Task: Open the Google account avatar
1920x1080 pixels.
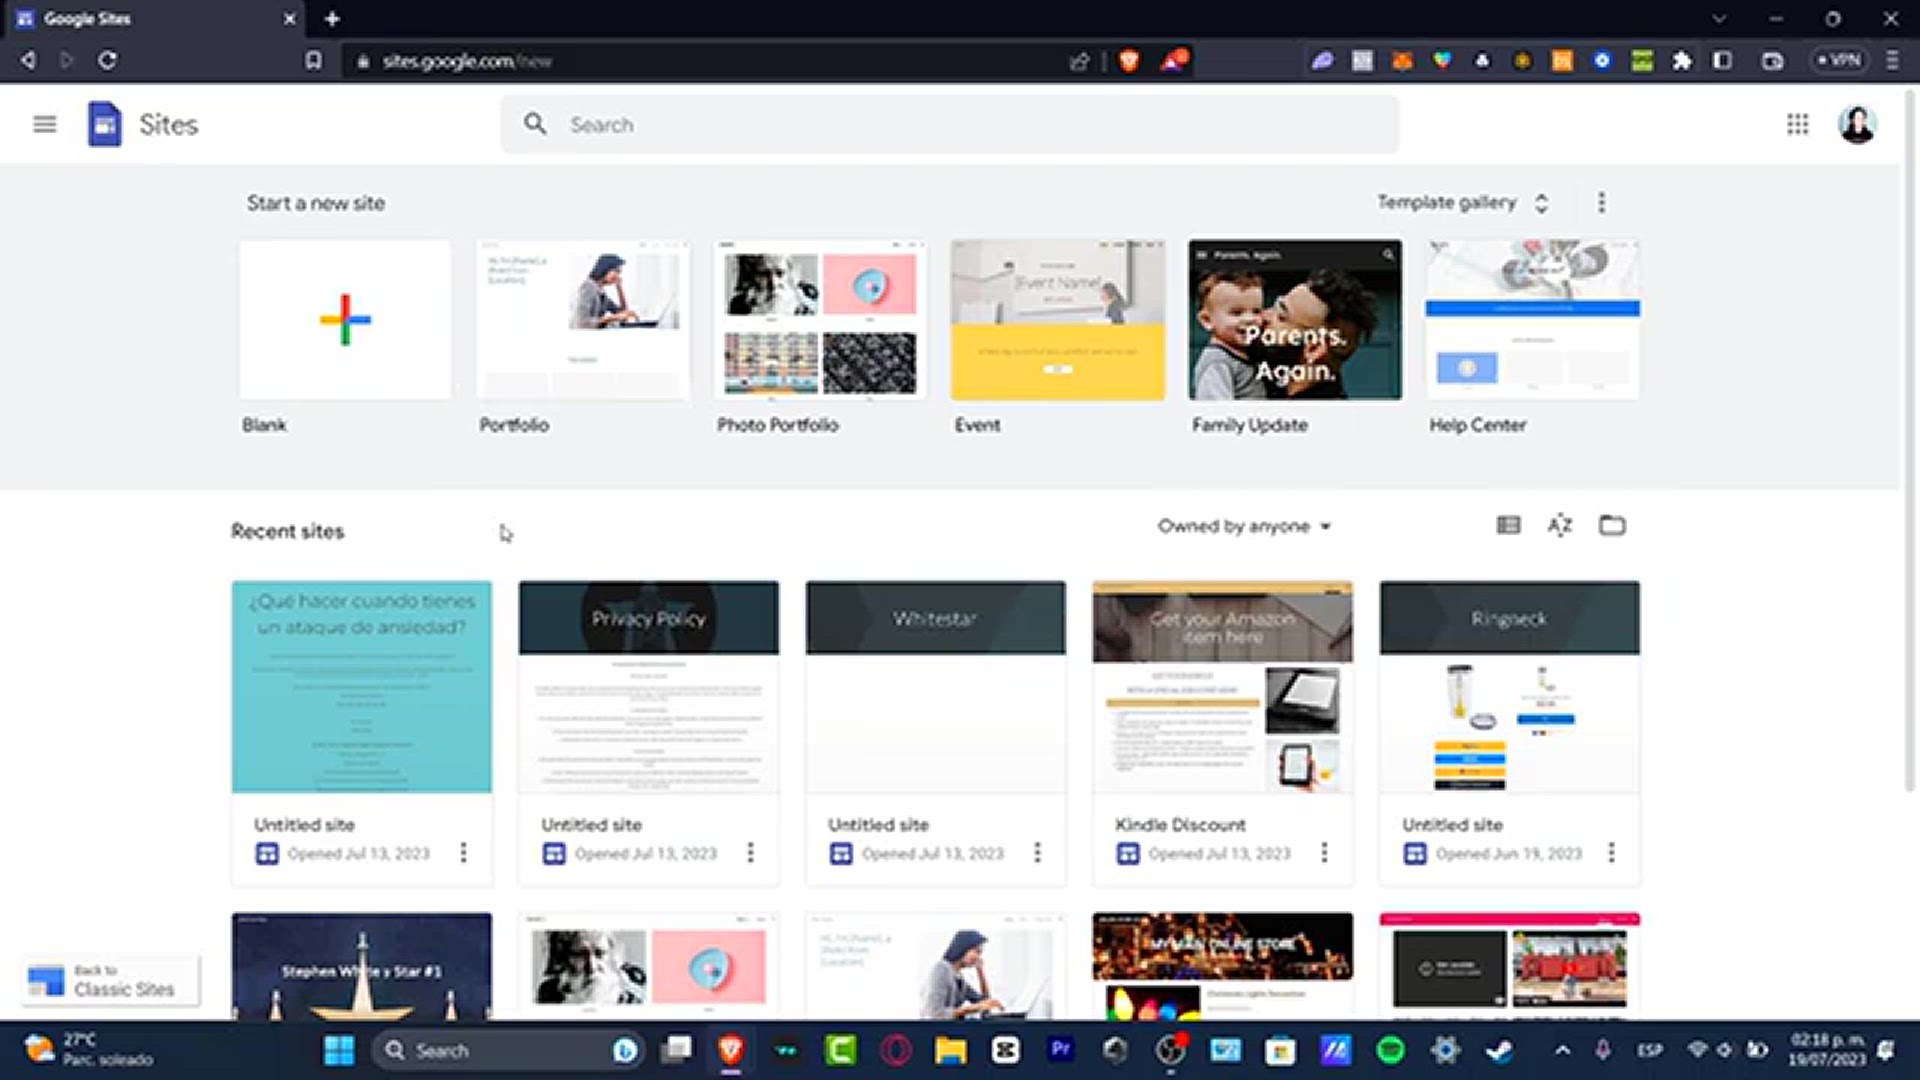Action: pos(1857,124)
